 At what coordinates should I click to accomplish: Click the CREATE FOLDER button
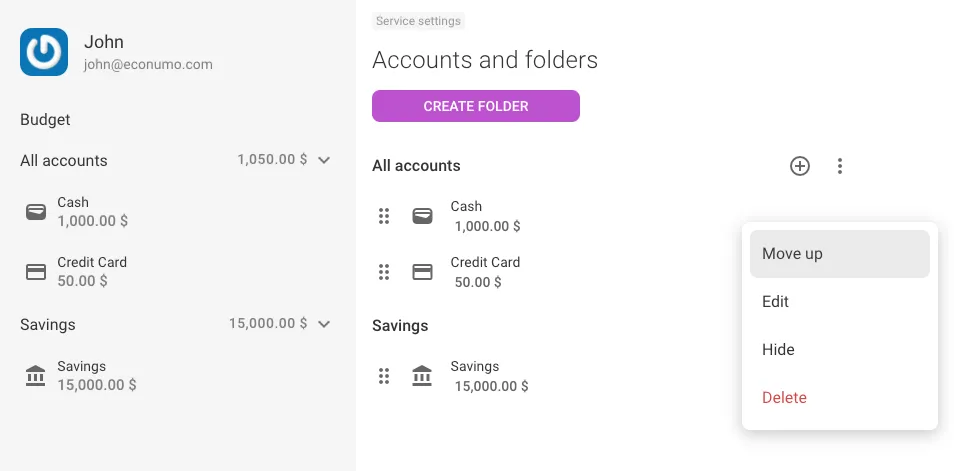(x=476, y=106)
